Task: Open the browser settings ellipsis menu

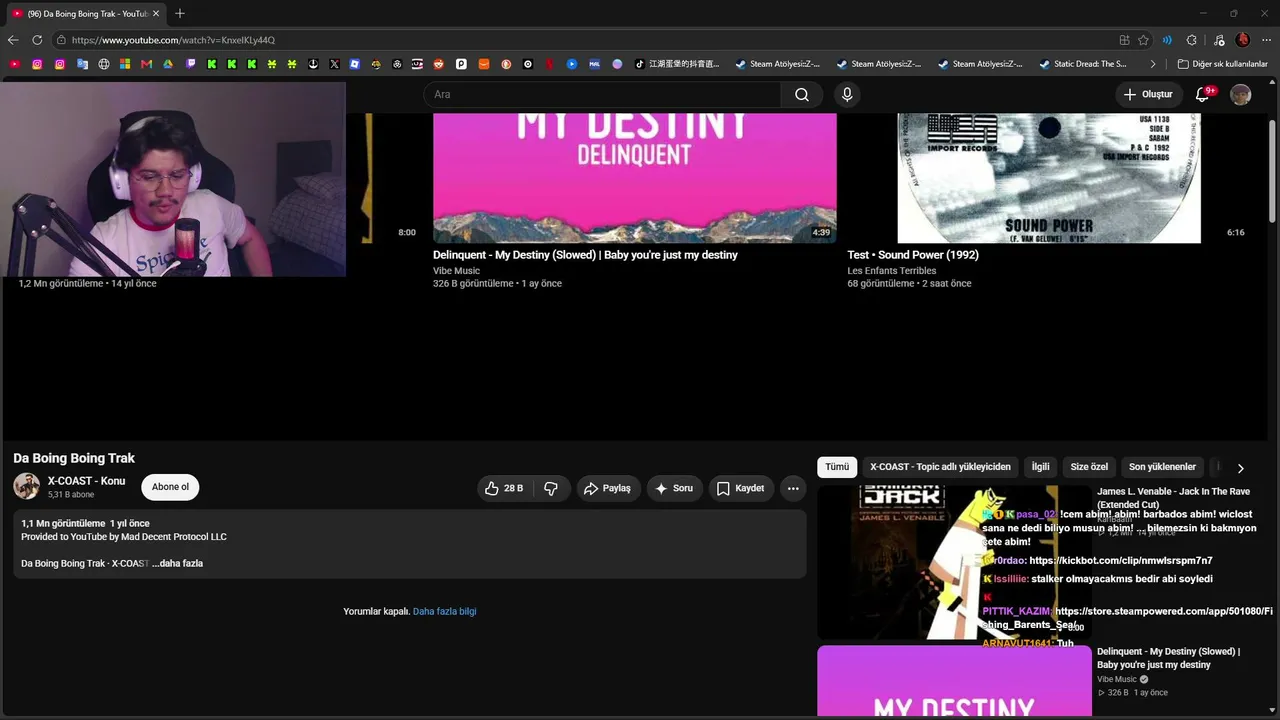Action: point(1266,40)
